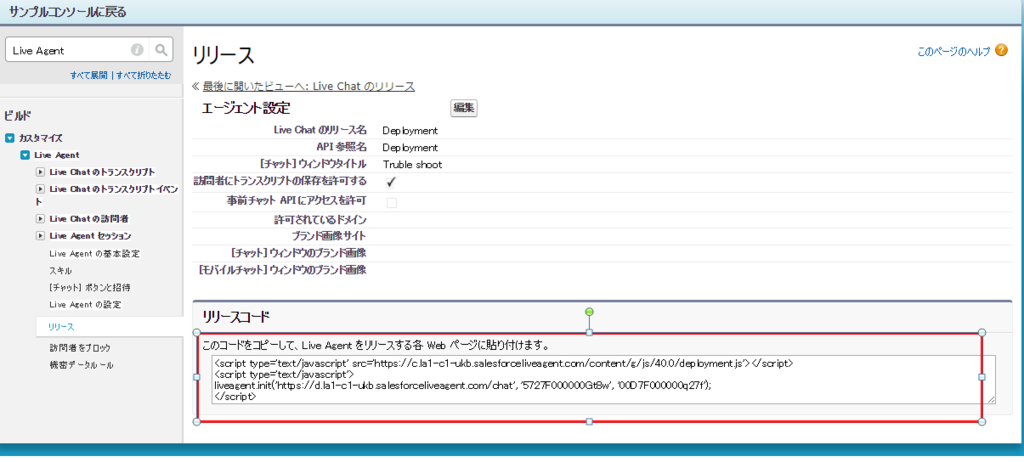Viewport: 1024px width, 462px height.
Task: Open the help question mark icon
Action: (1001, 50)
